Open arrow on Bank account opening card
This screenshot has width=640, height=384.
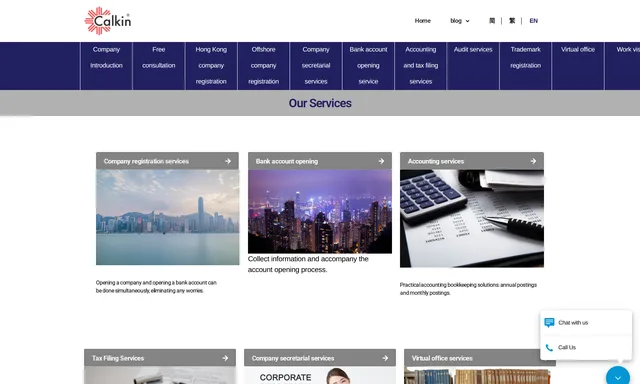point(381,161)
